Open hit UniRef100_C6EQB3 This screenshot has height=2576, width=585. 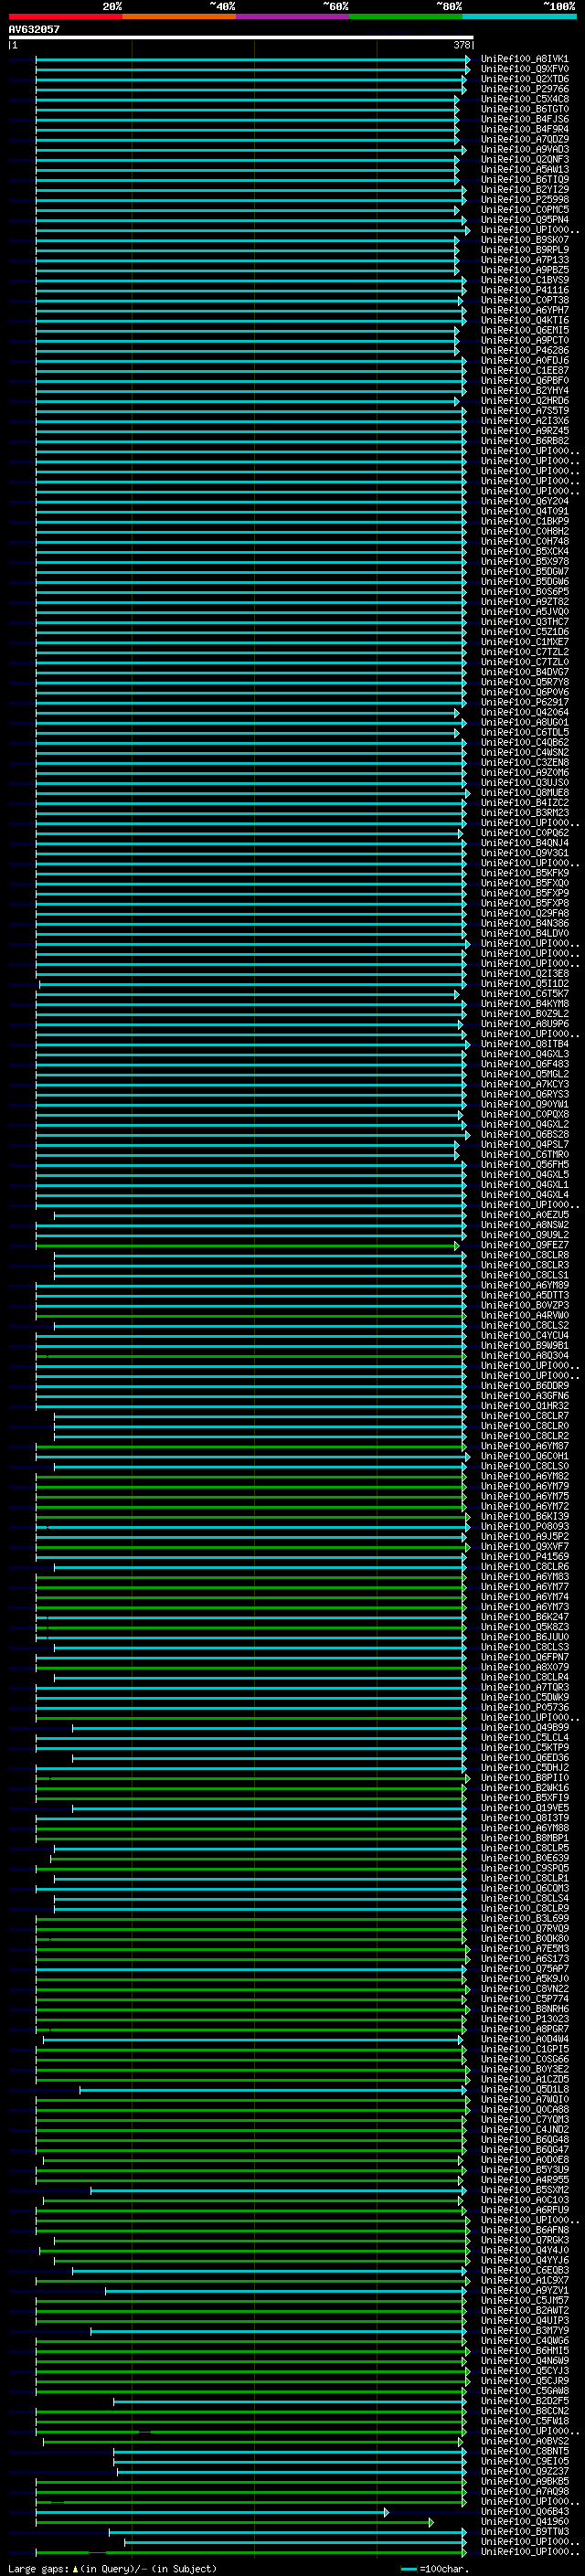pyautogui.click(x=525, y=2271)
